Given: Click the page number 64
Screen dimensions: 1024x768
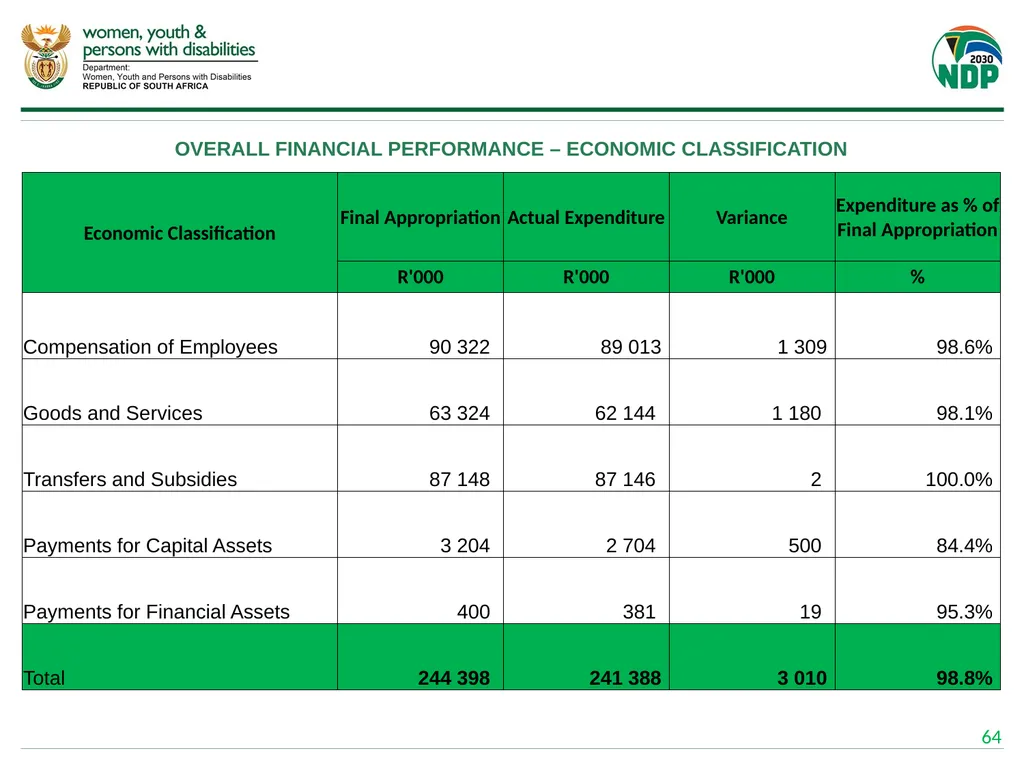Looking at the screenshot, I should point(991,737).
